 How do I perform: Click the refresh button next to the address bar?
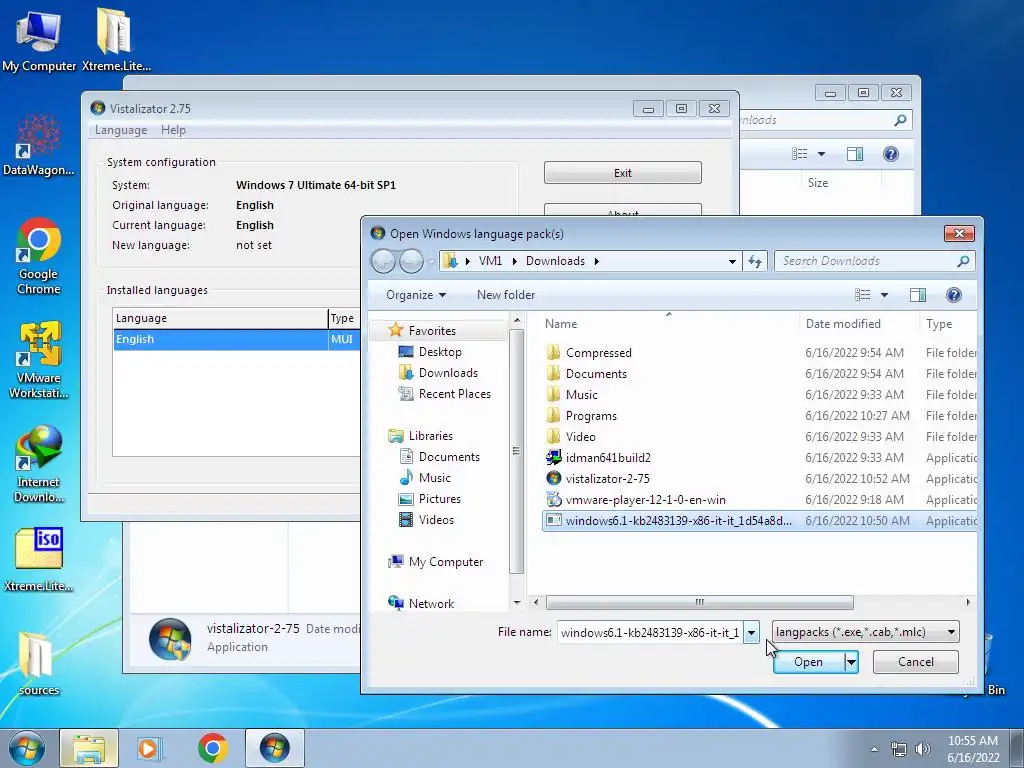(755, 261)
